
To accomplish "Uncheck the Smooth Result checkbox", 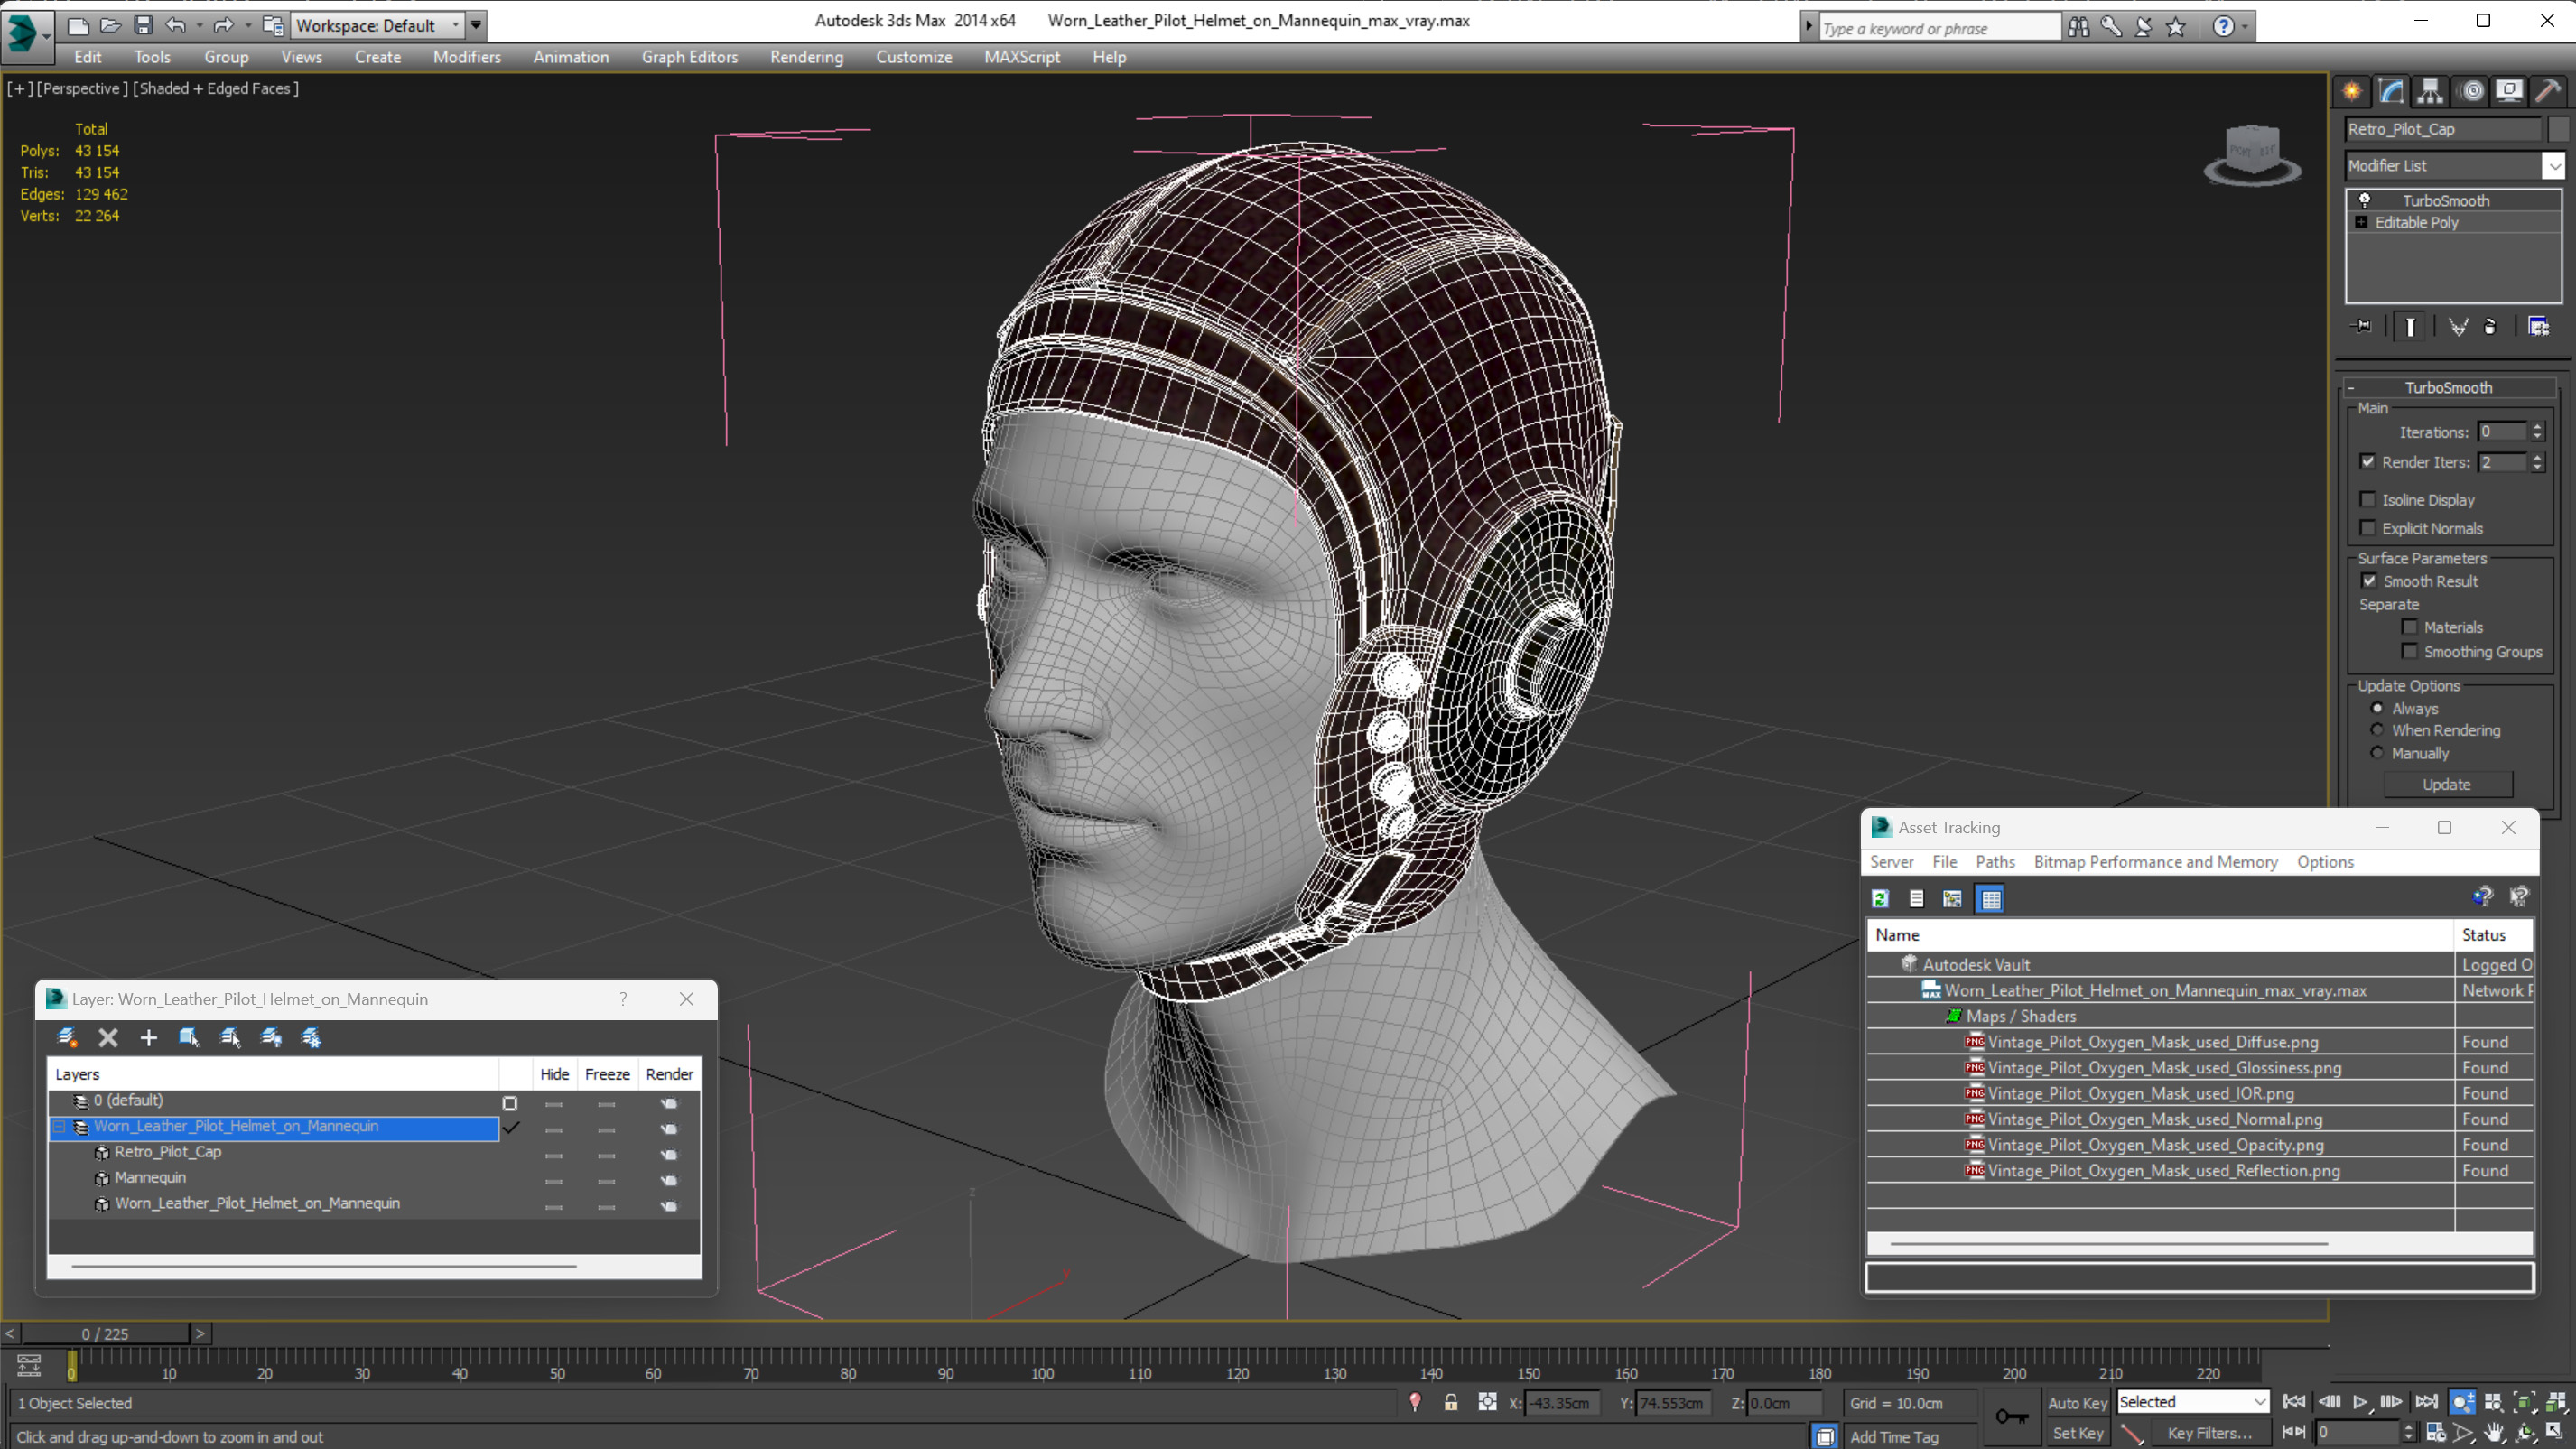I will (2369, 581).
